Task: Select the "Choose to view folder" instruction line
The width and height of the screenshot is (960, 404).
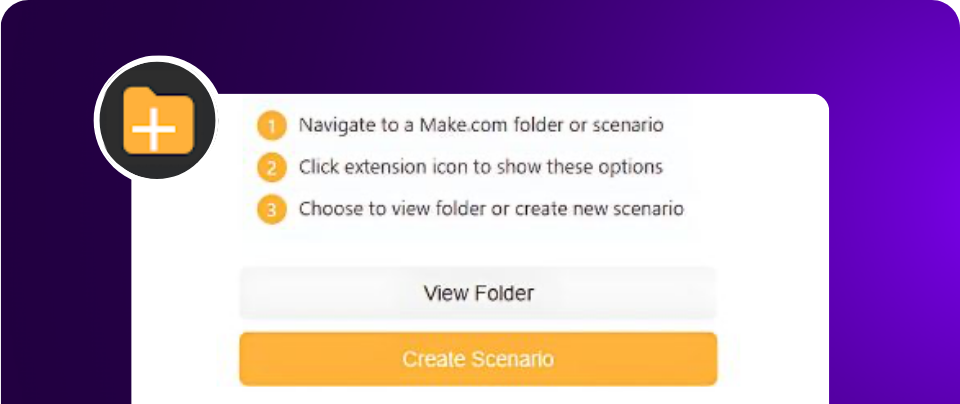Action: coord(490,210)
